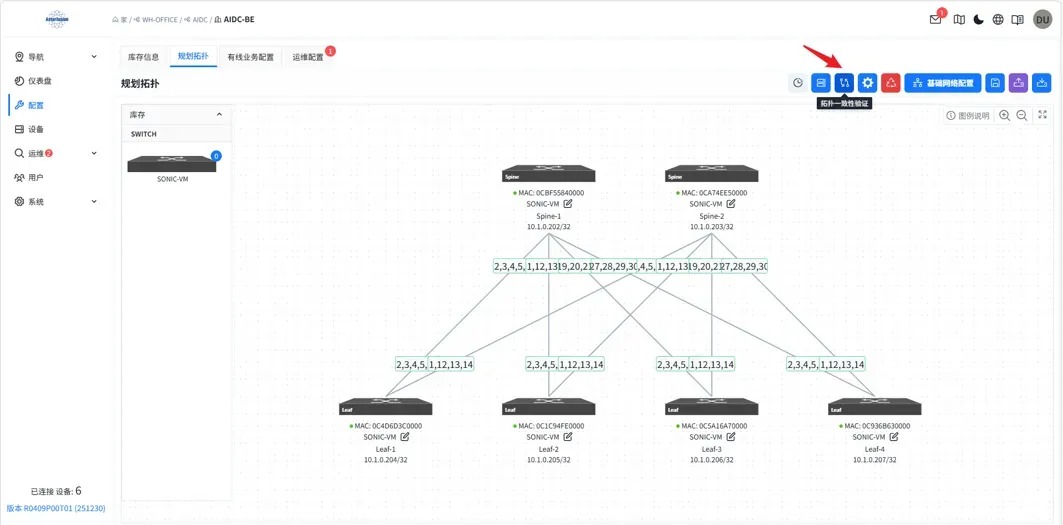Select the SONIC-VM inventory switch thumbnail
Image resolution: width=1063 pixels, height=525 pixels.
click(x=172, y=163)
